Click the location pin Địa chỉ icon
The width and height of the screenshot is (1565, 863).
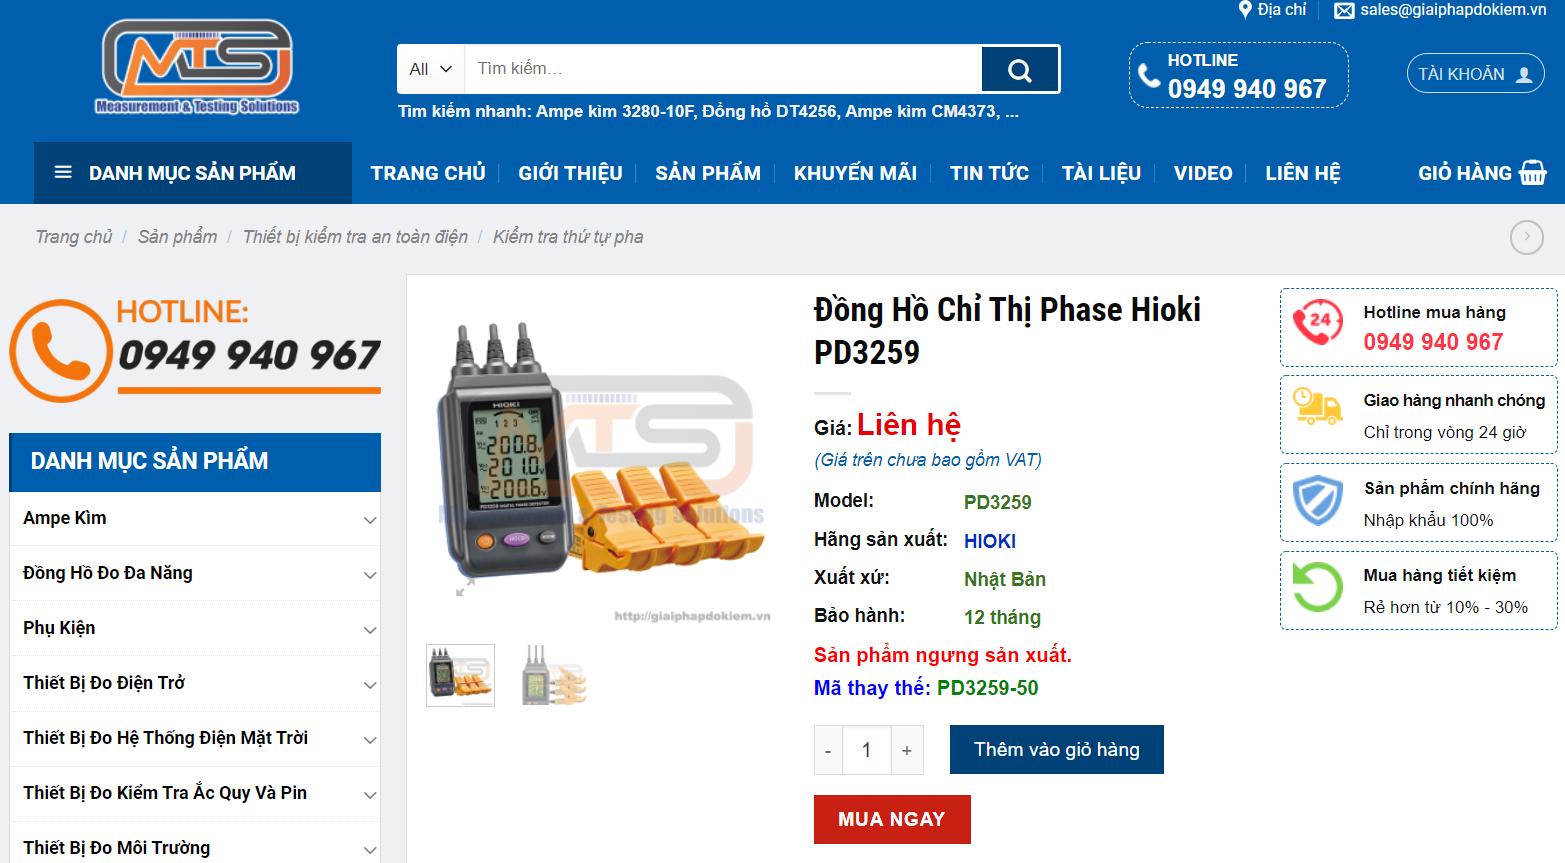coord(1245,10)
